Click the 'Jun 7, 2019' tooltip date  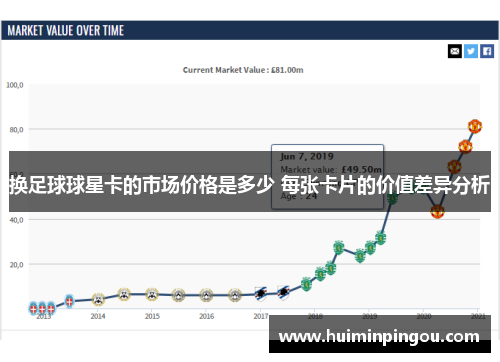click(307, 156)
